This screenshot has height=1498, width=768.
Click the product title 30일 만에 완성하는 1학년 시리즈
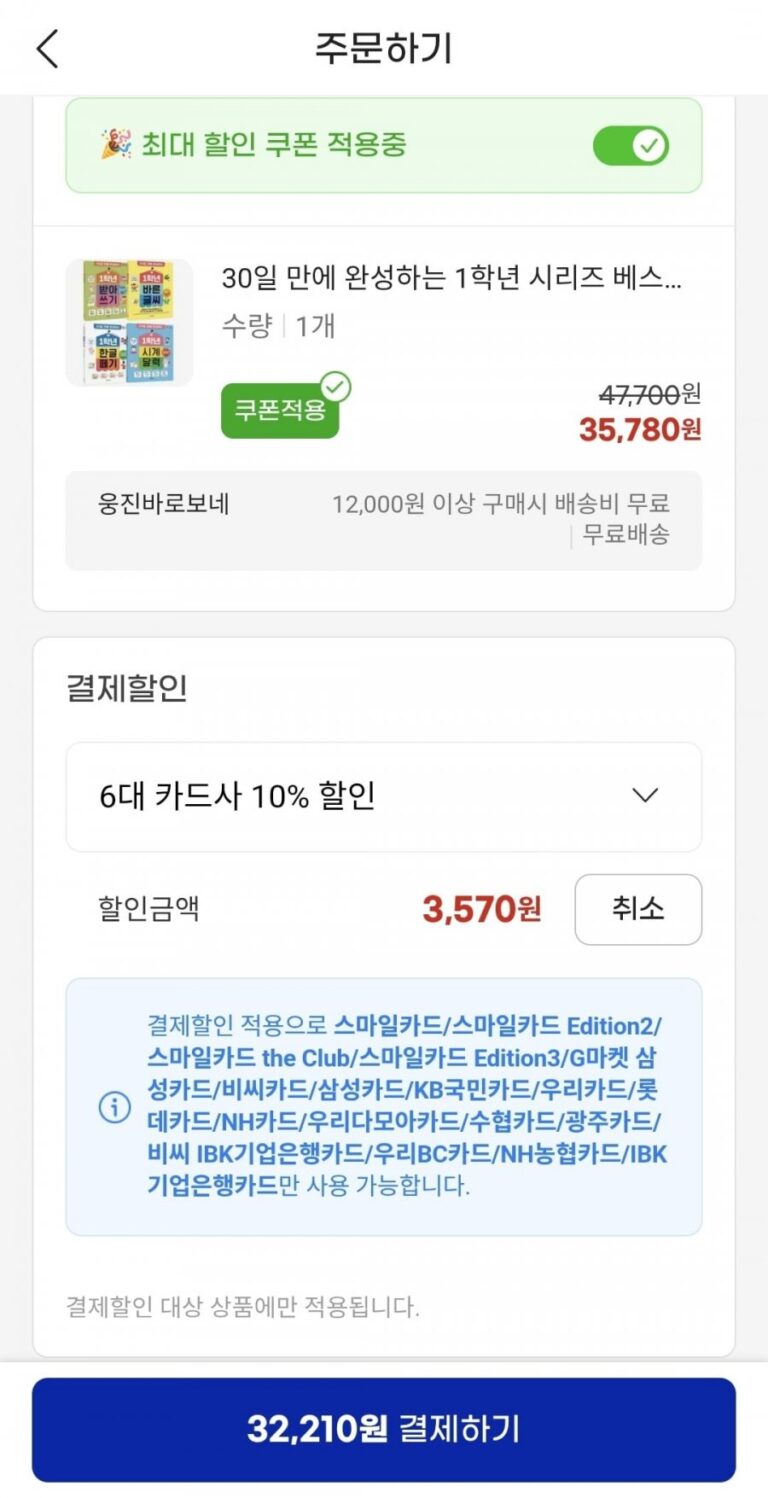coord(452,278)
